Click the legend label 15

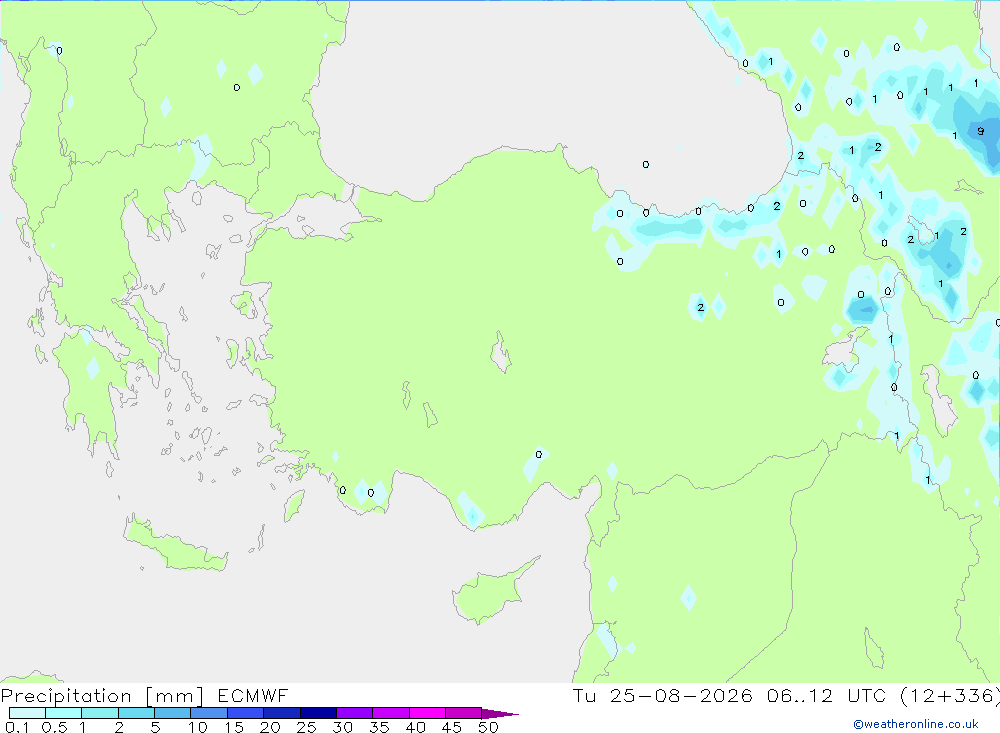pyautogui.click(x=234, y=727)
